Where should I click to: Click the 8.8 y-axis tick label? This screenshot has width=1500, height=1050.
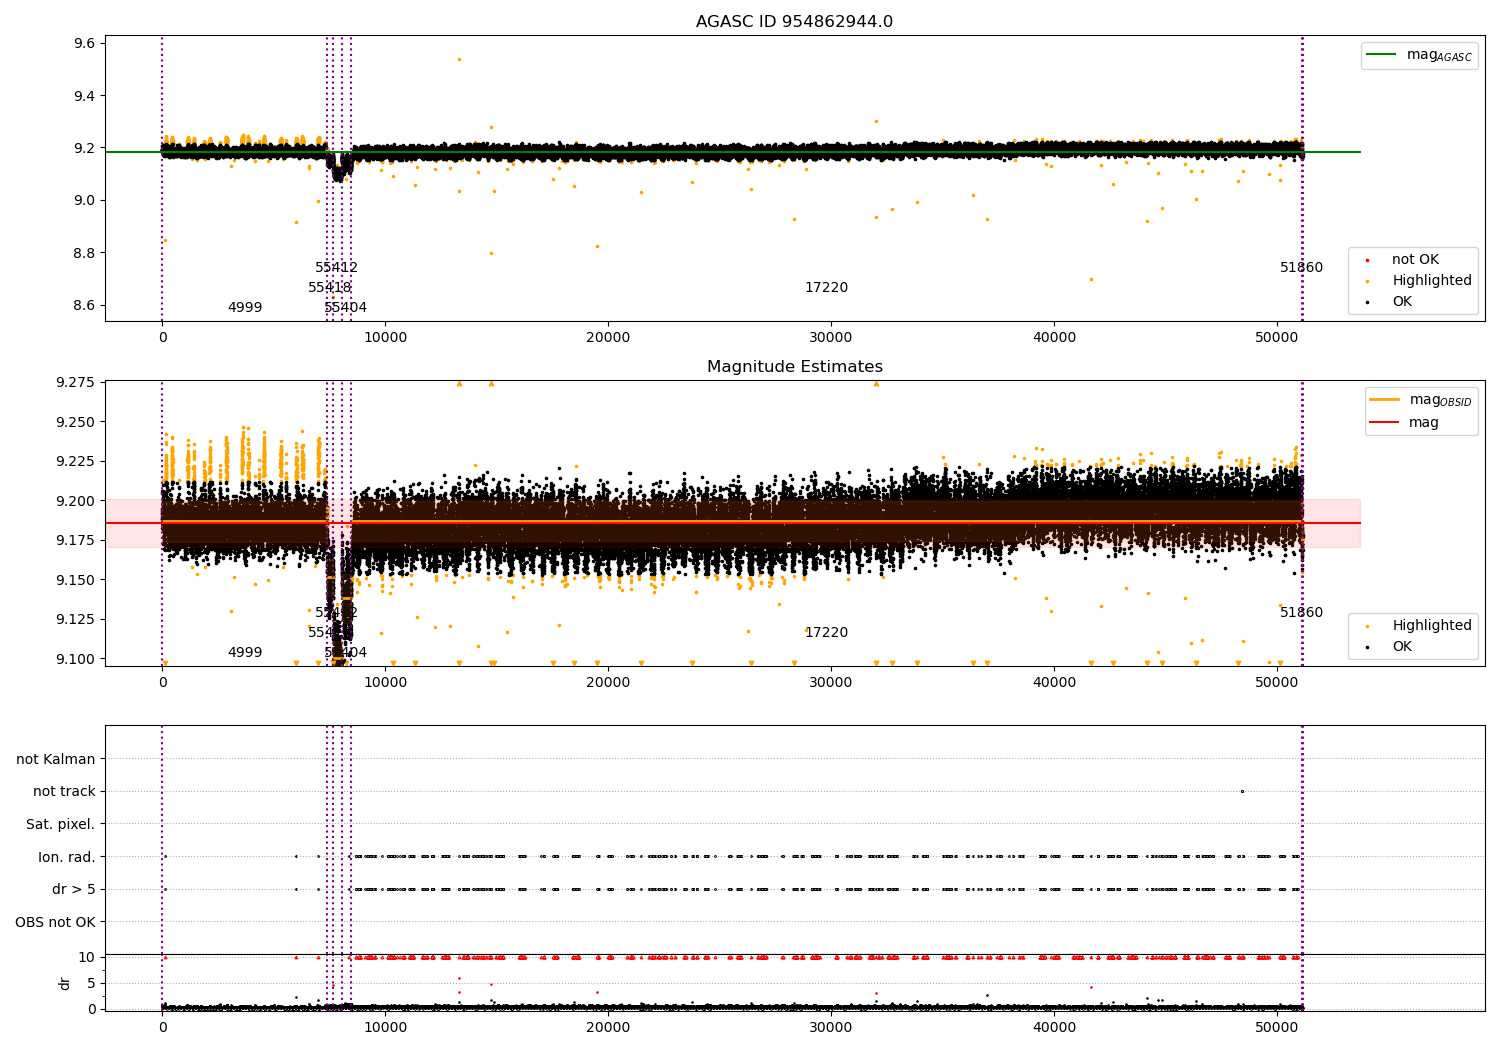point(84,253)
